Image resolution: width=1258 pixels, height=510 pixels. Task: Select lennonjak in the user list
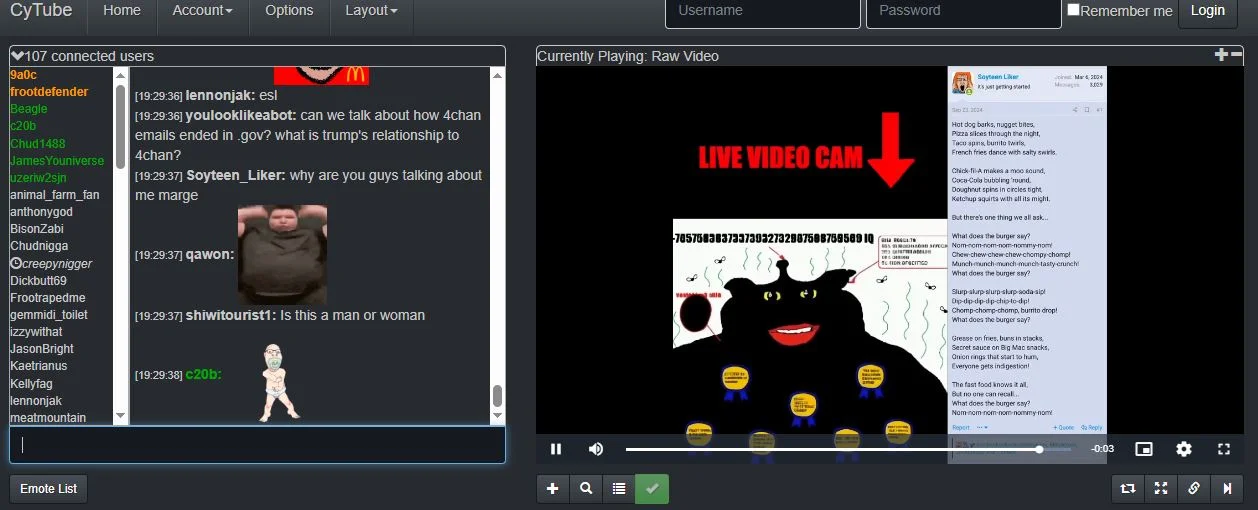click(37, 400)
